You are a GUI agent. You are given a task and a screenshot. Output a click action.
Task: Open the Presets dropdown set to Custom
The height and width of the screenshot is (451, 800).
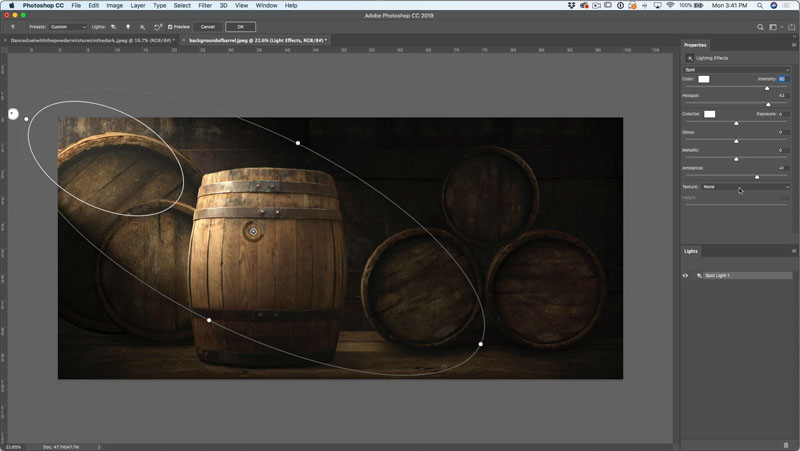tap(67, 27)
